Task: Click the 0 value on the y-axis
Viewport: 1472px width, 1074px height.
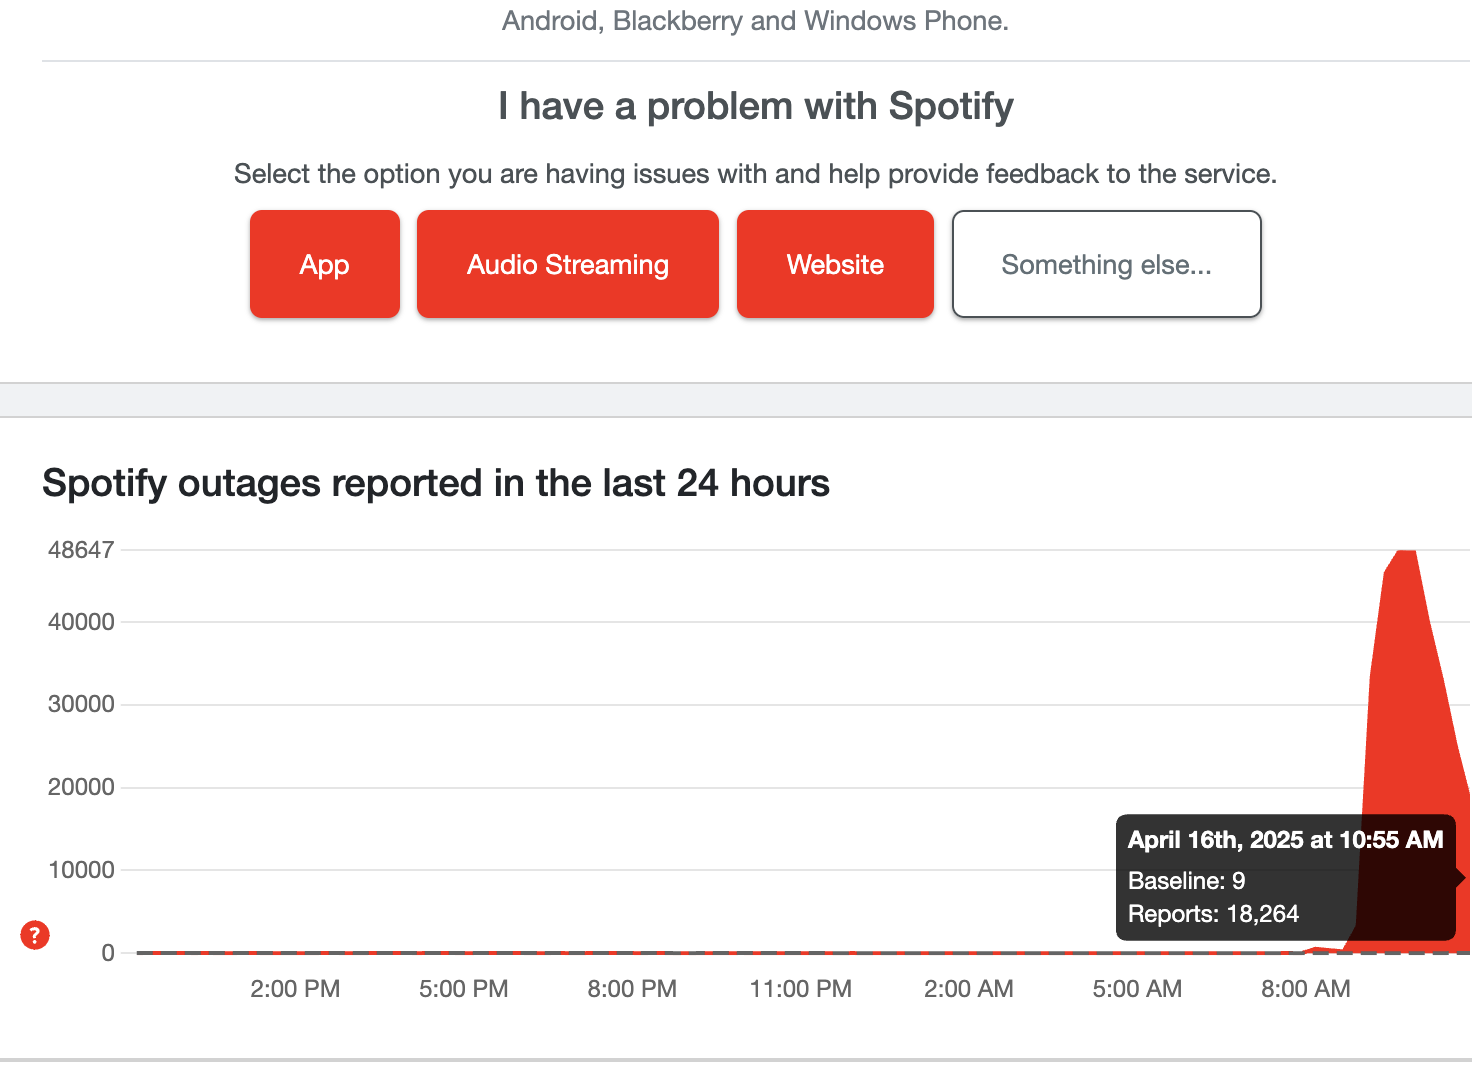Action: (x=109, y=951)
